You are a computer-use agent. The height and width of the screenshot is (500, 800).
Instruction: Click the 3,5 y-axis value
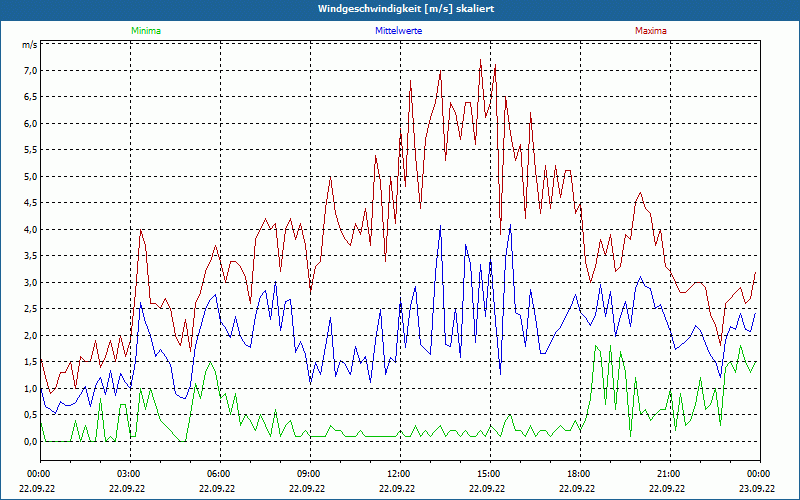tap(31, 256)
